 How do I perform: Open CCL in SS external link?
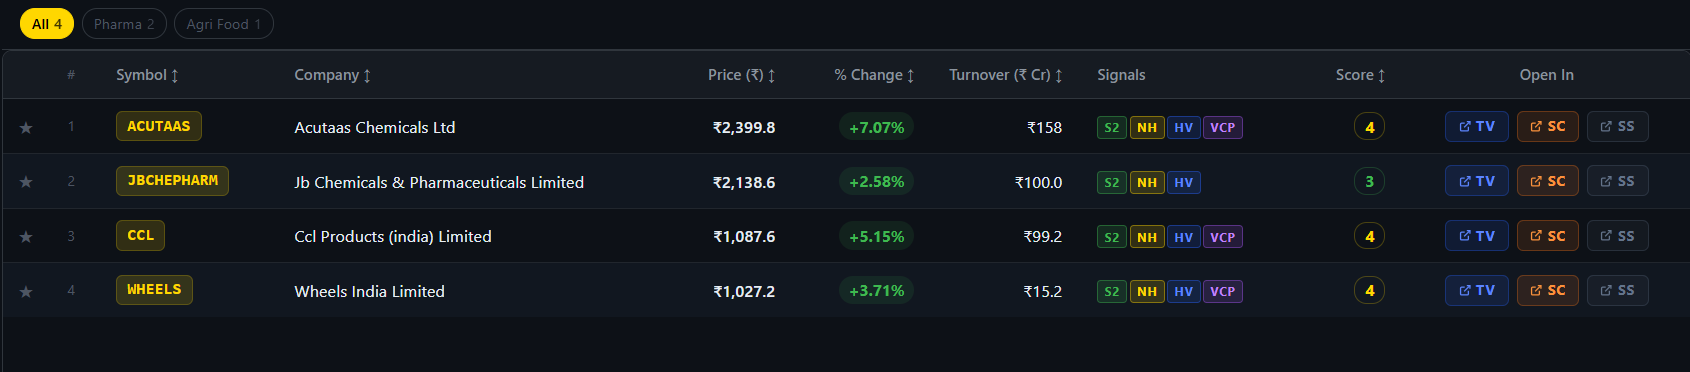[x=1617, y=236]
